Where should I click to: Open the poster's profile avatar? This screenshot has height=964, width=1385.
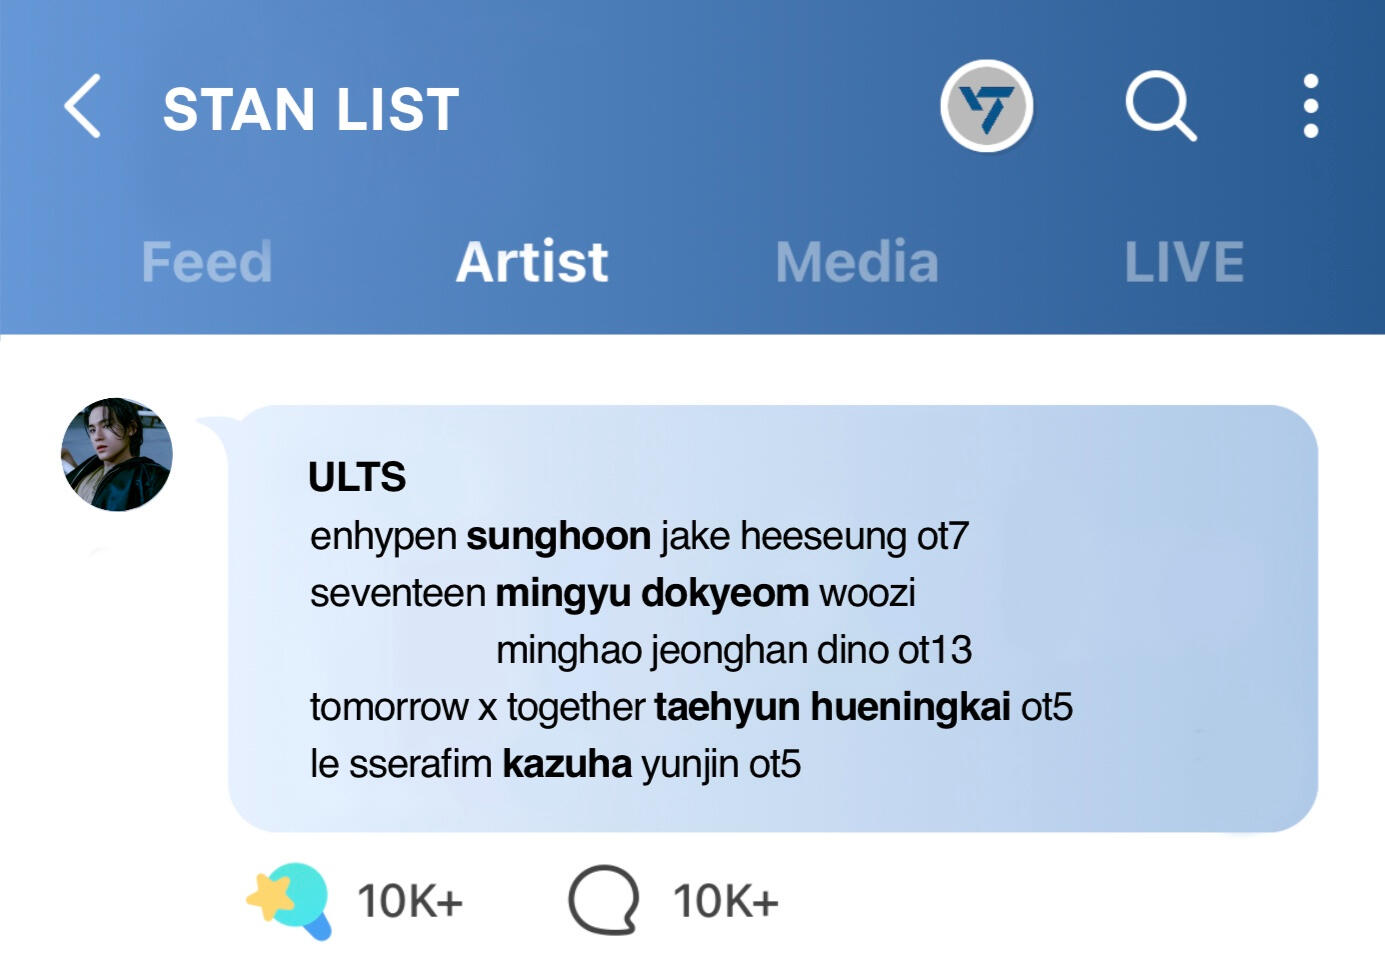117,455
